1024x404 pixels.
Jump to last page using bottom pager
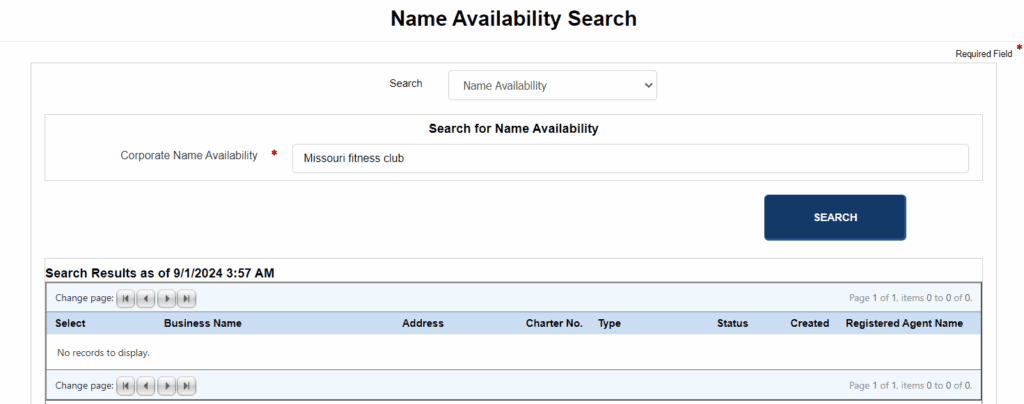(186, 386)
